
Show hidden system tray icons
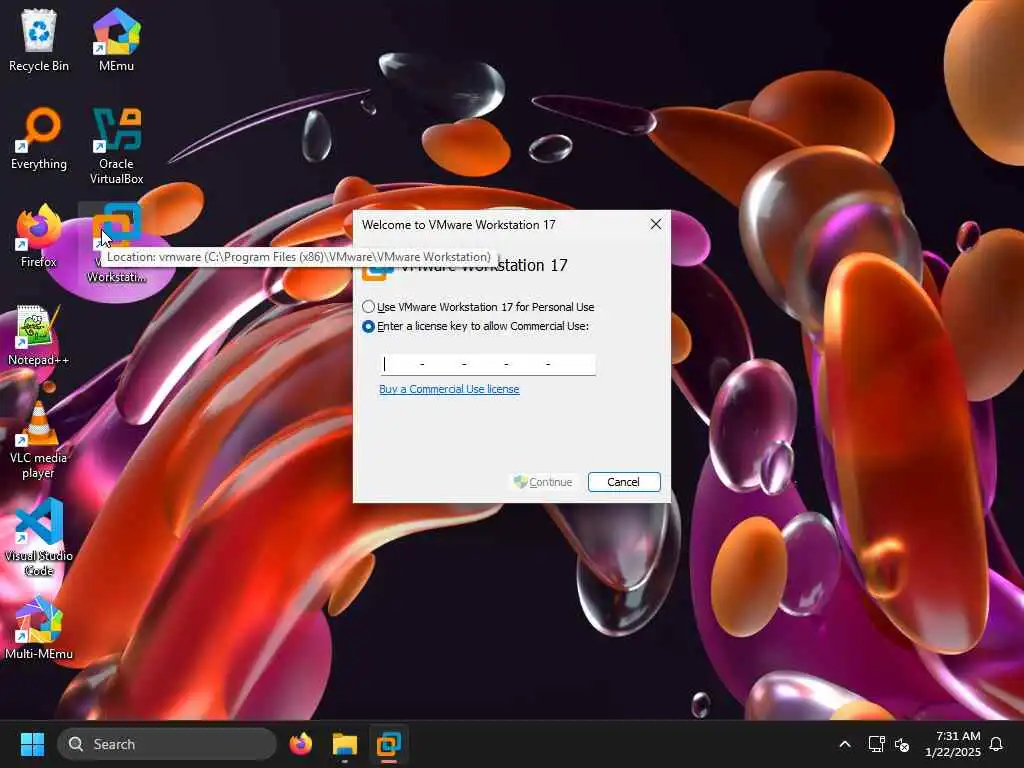click(x=844, y=744)
